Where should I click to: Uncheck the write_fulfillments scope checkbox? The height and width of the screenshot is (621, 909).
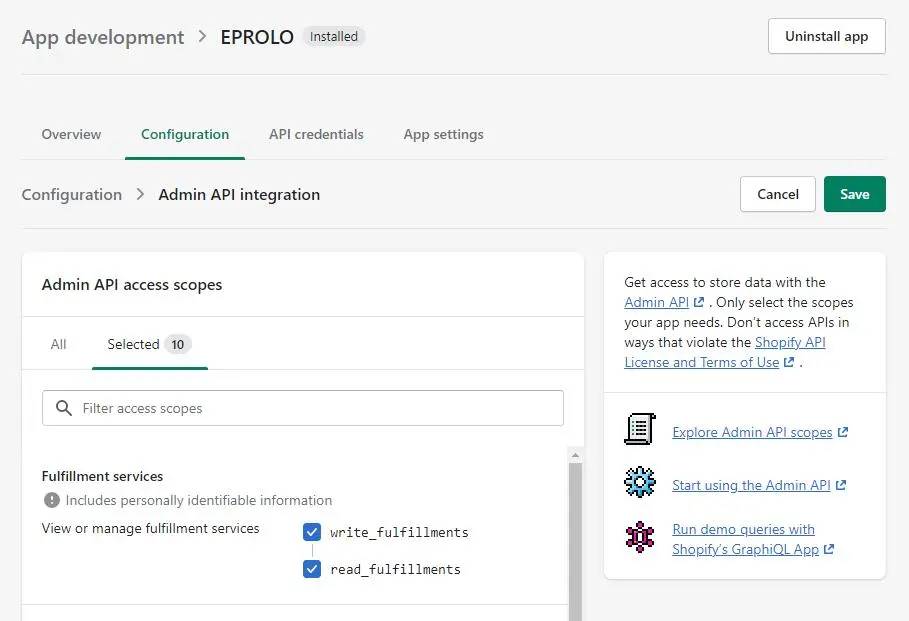coord(312,532)
